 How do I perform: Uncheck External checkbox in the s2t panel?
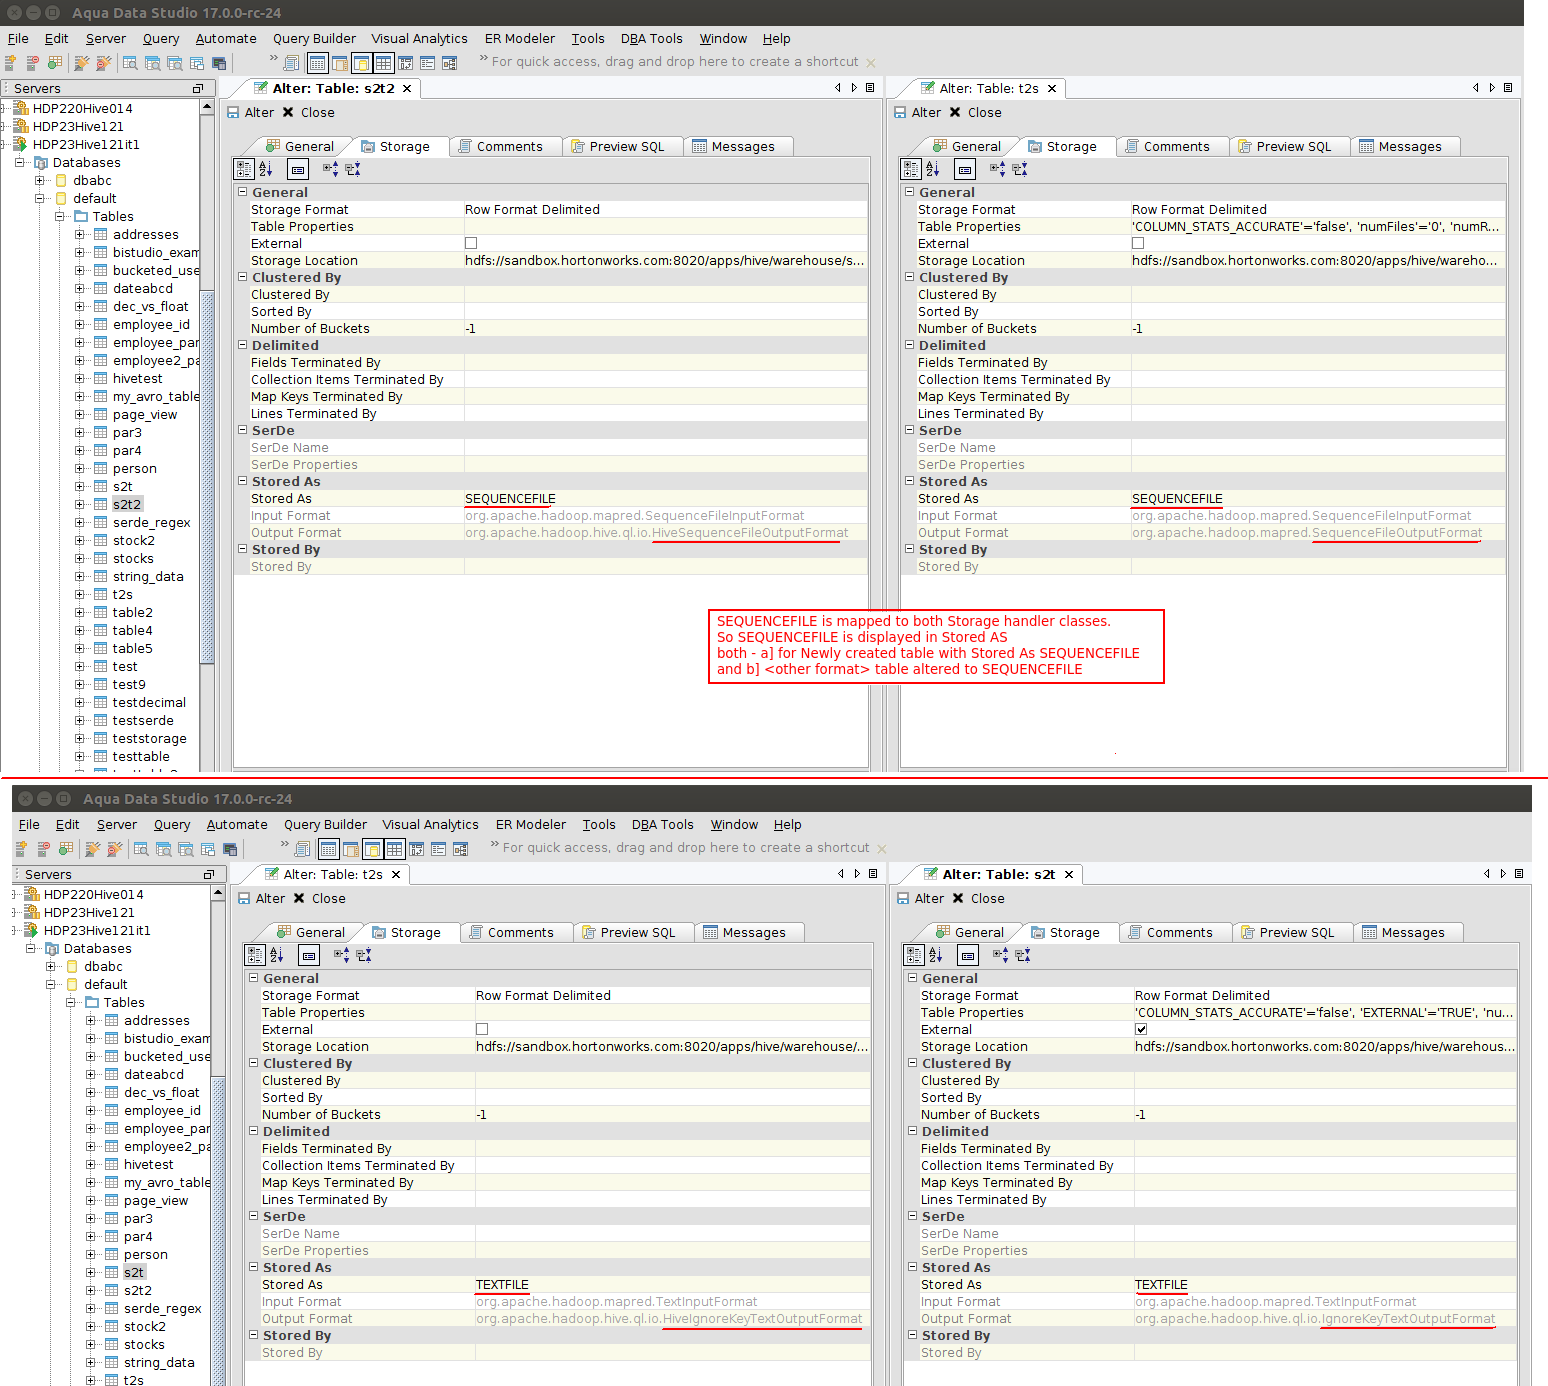(x=1141, y=1029)
